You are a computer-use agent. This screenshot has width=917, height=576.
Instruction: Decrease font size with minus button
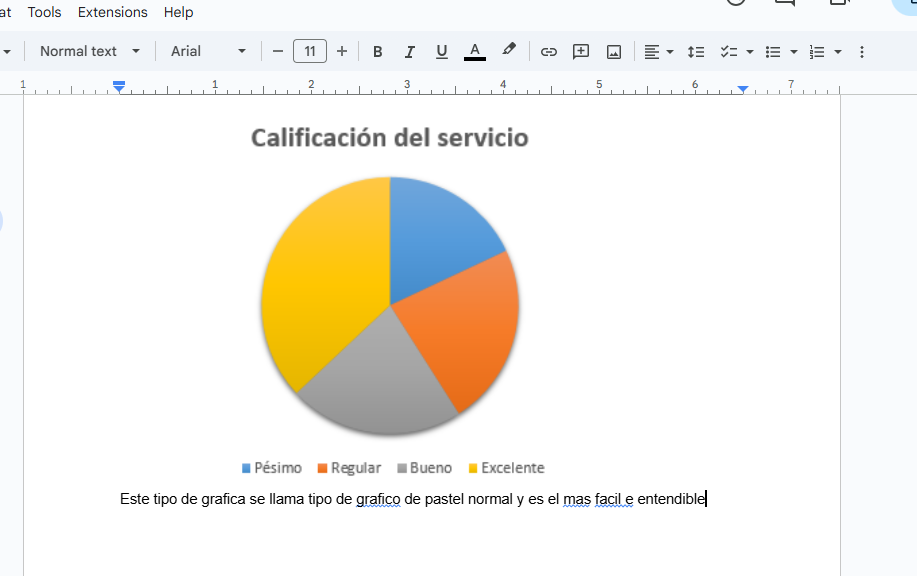point(278,51)
